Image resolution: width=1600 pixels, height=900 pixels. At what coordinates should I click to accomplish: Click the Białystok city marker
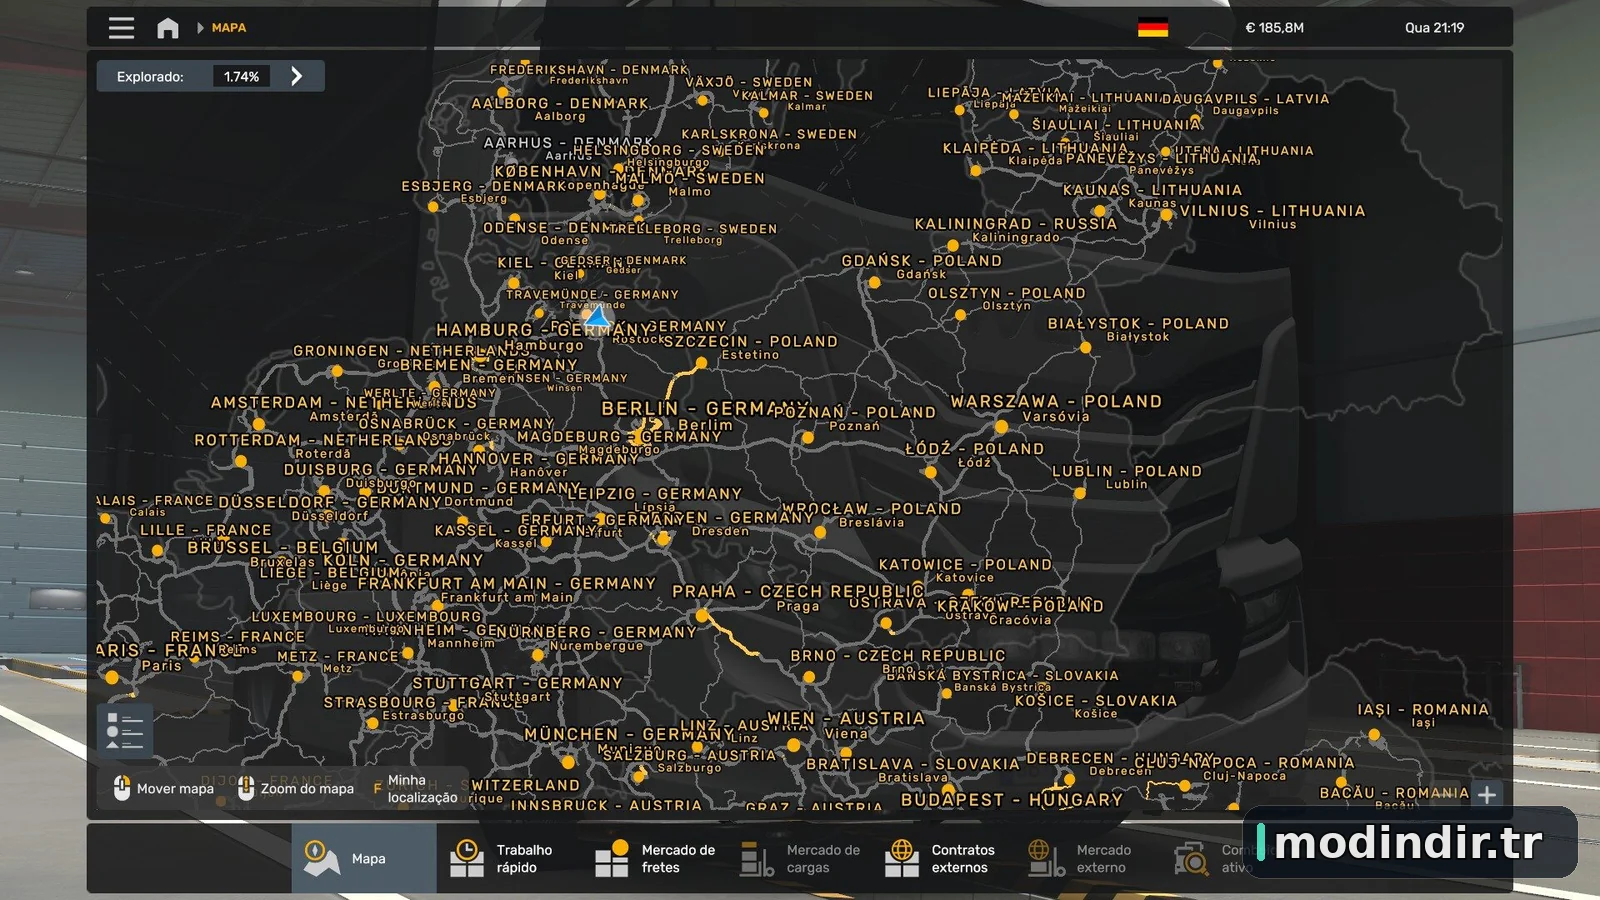click(x=1086, y=348)
